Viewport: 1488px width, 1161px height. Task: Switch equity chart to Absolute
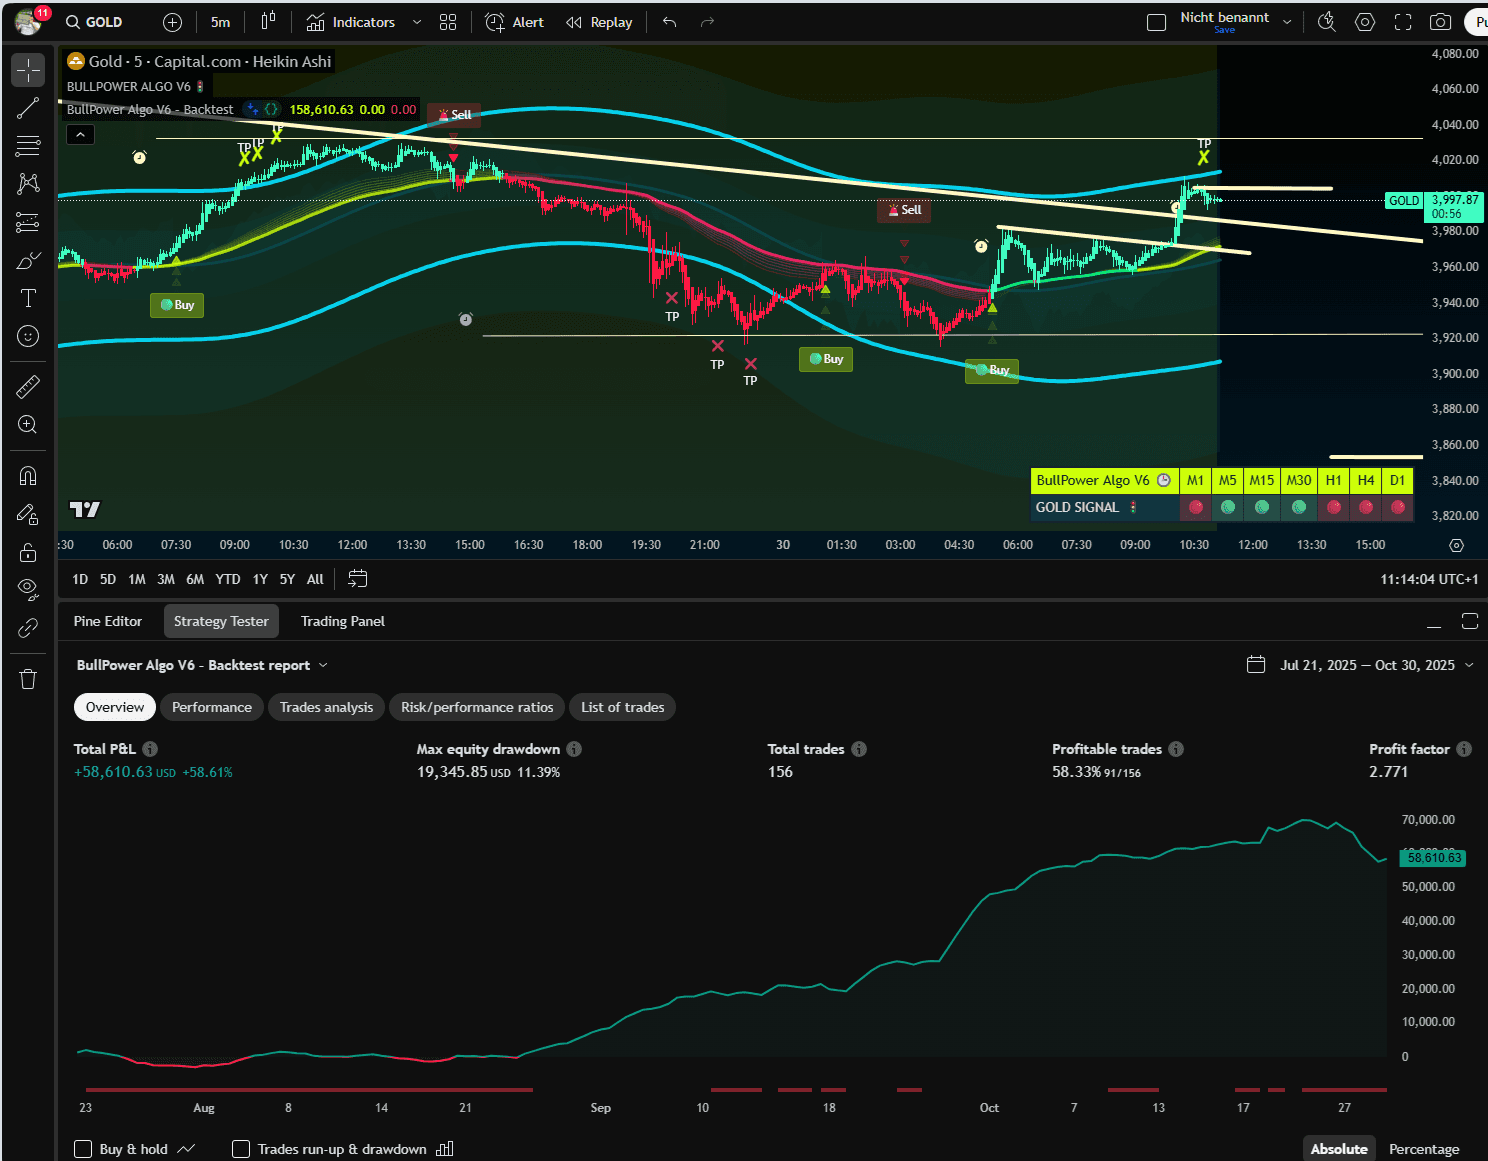(x=1339, y=1149)
